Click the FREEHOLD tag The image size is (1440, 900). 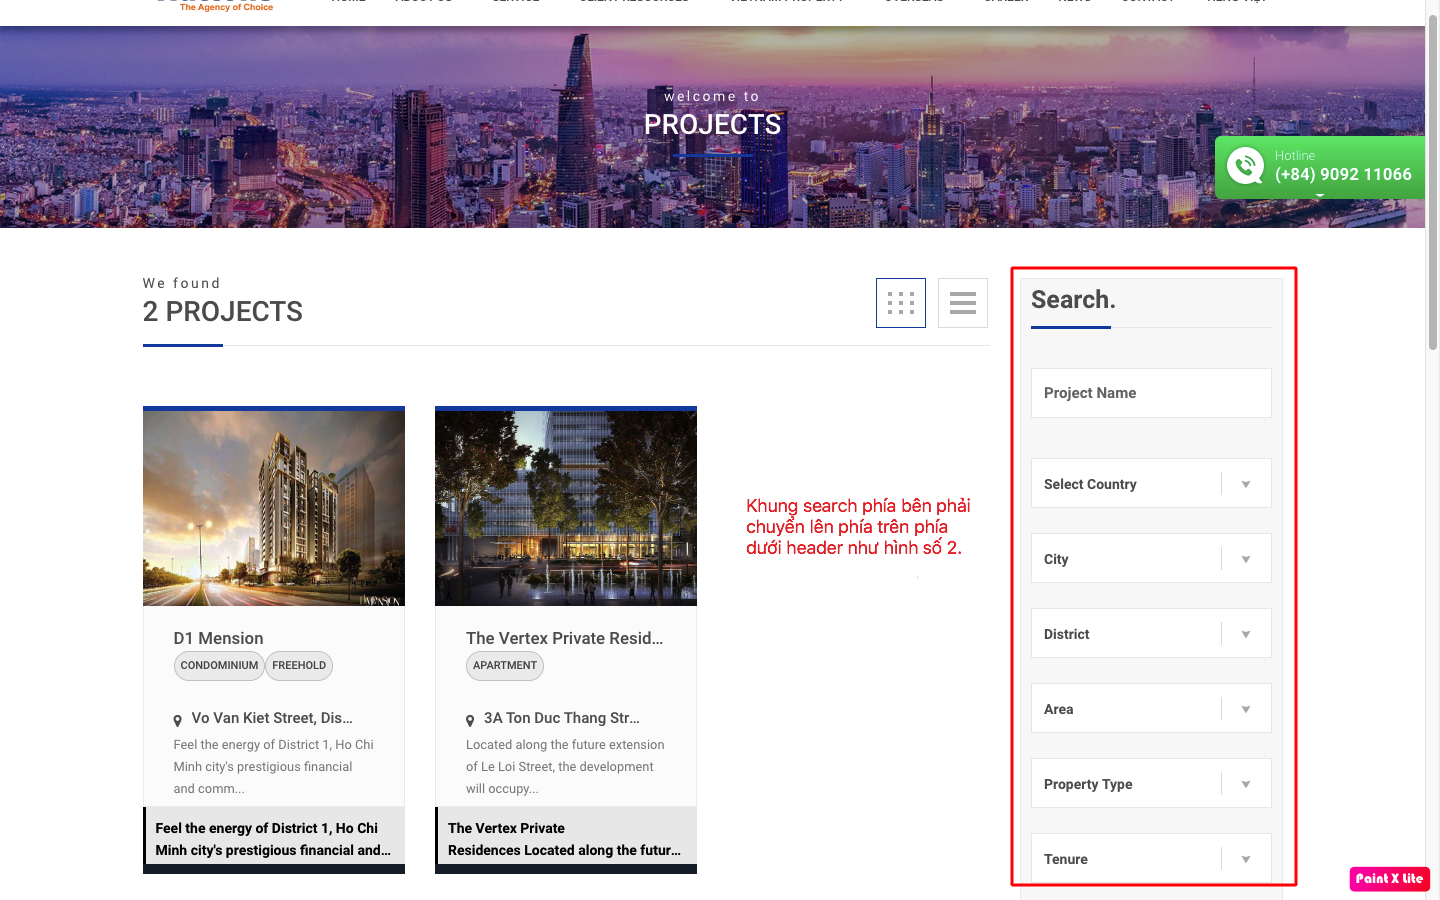[x=299, y=666]
